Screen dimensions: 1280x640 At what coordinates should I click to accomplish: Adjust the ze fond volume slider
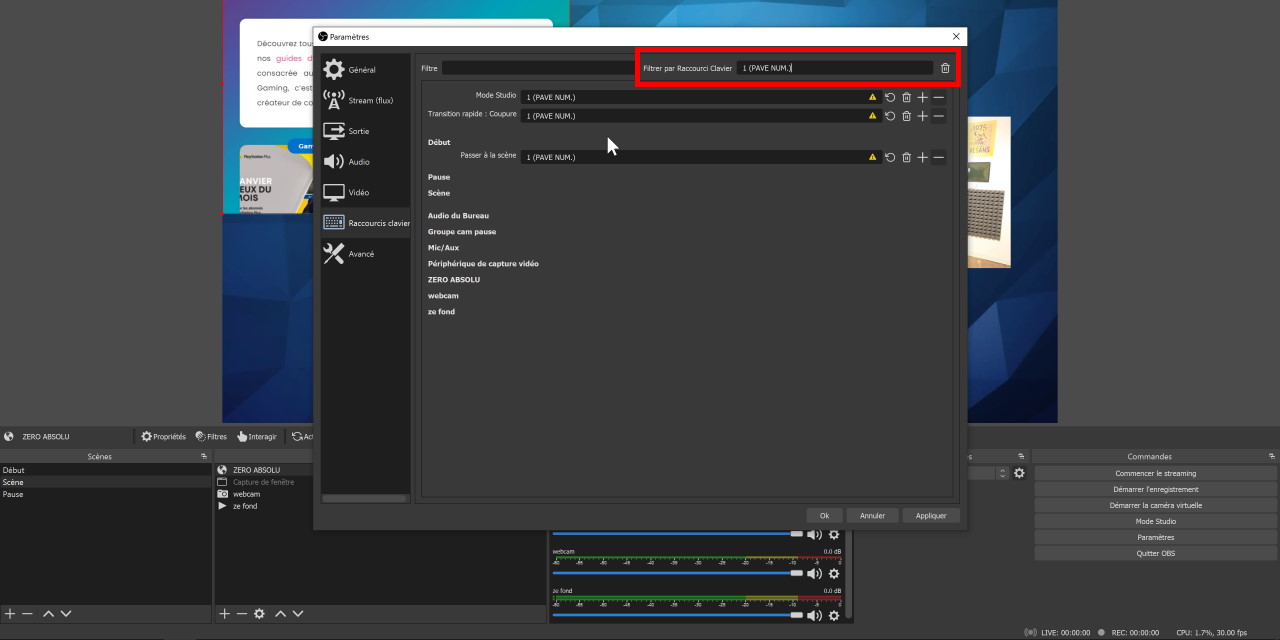pos(796,613)
